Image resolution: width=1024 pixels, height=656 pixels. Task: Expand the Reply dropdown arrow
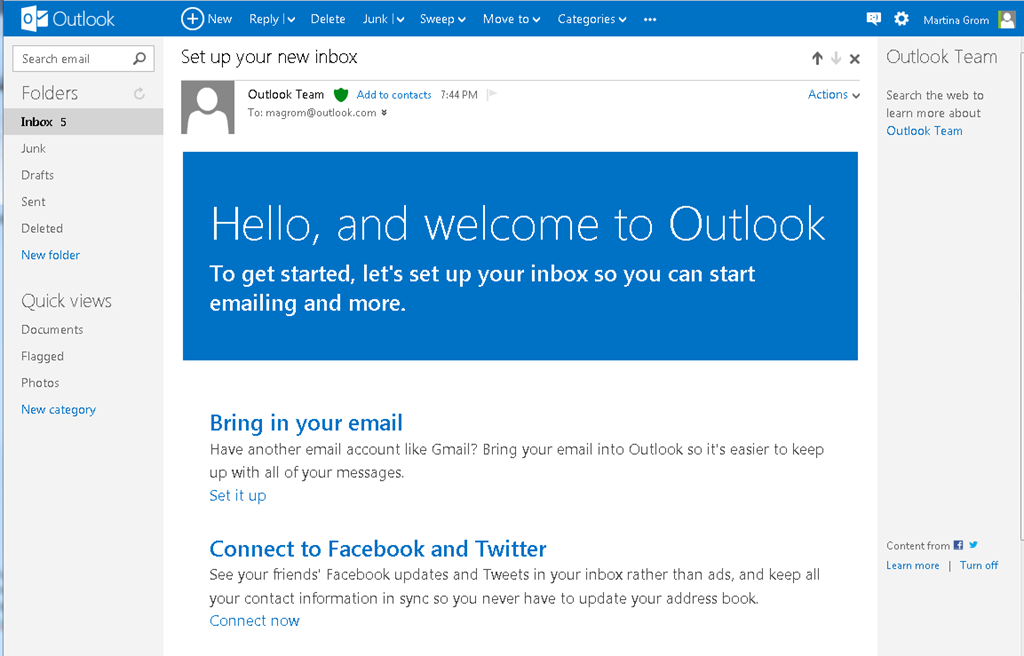(291, 20)
